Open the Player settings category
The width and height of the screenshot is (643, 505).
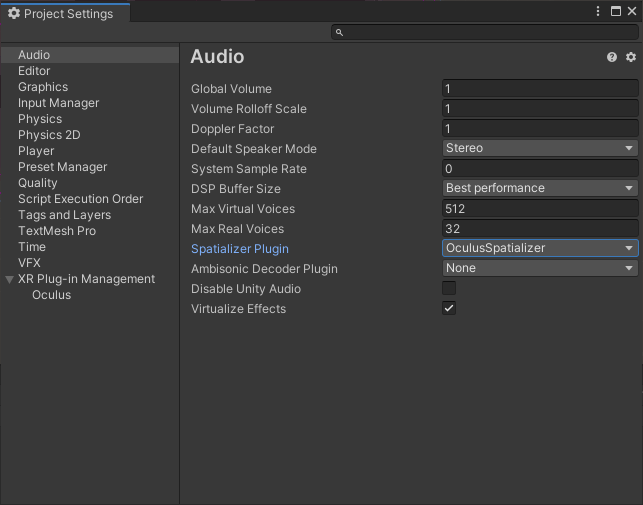36,151
